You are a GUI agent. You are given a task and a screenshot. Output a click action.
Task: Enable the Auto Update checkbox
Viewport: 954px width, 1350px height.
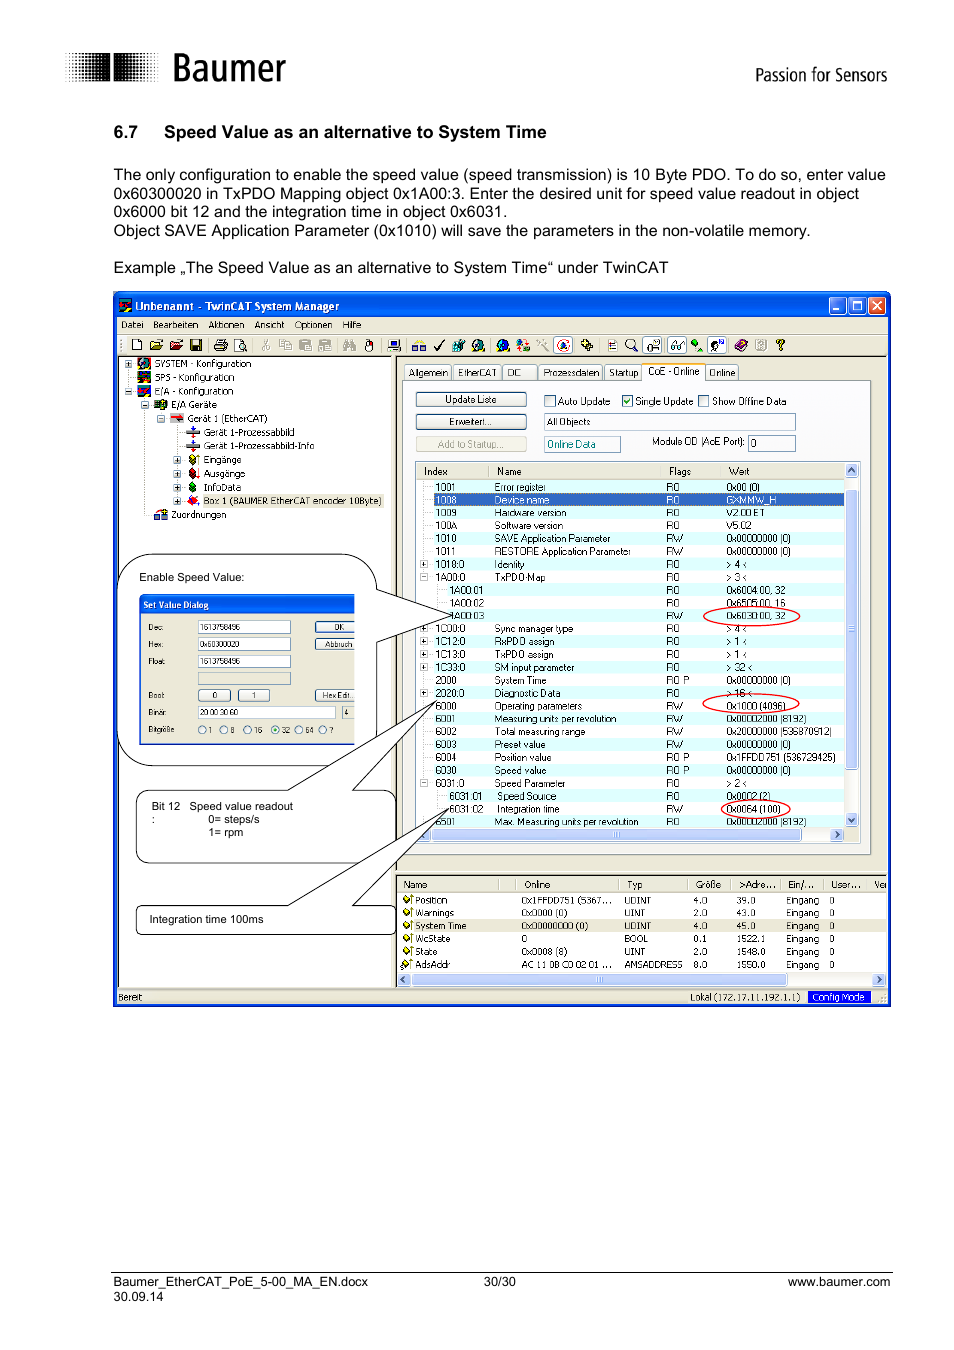(550, 401)
